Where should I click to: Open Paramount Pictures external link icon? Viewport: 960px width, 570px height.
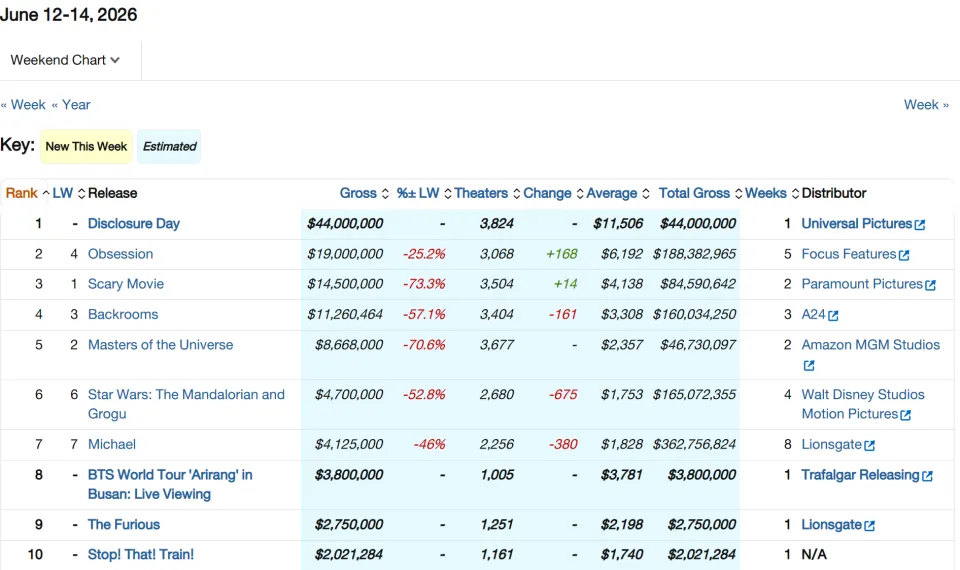[x=931, y=285]
